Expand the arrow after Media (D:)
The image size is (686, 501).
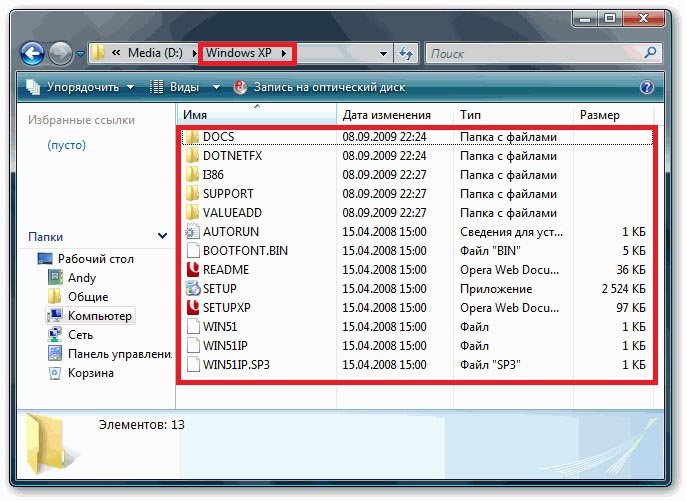194,54
